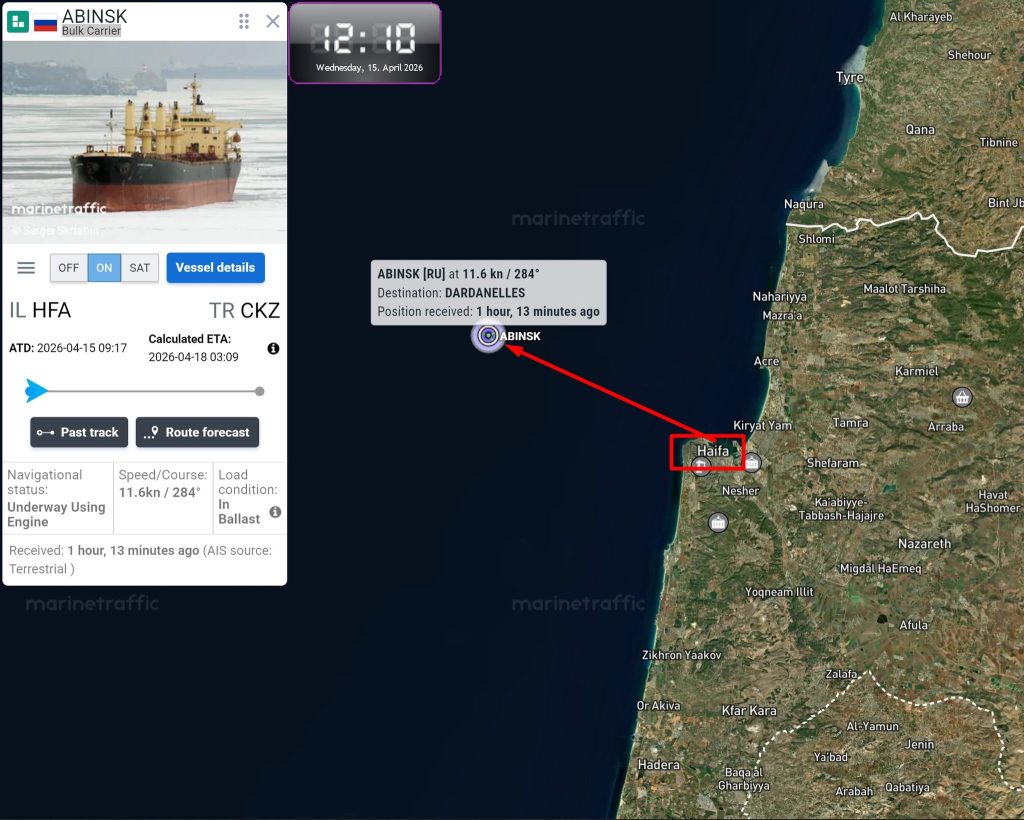Select the ON tracking option
Image resolution: width=1024 pixels, height=820 pixels.
104,268
